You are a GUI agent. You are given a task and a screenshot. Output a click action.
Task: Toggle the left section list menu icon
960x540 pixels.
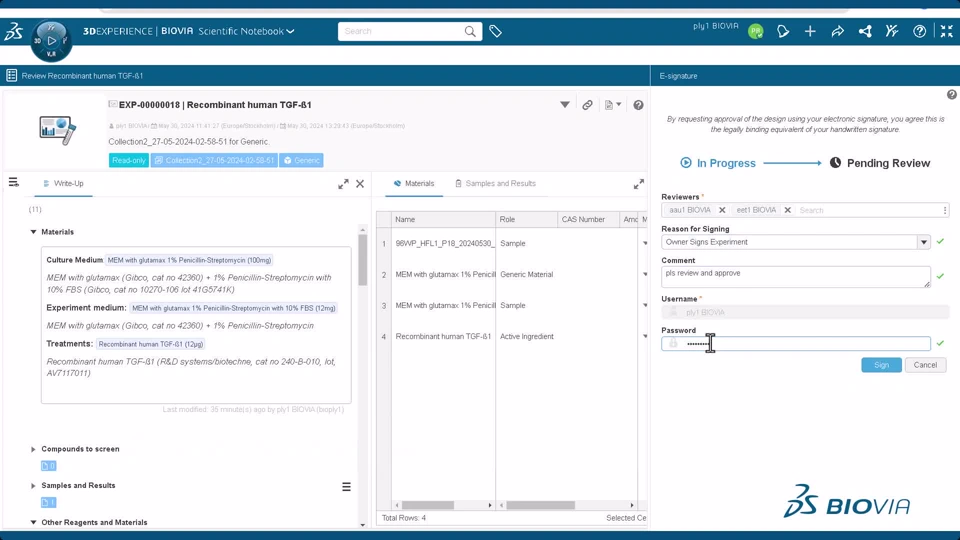coord(13,182)
